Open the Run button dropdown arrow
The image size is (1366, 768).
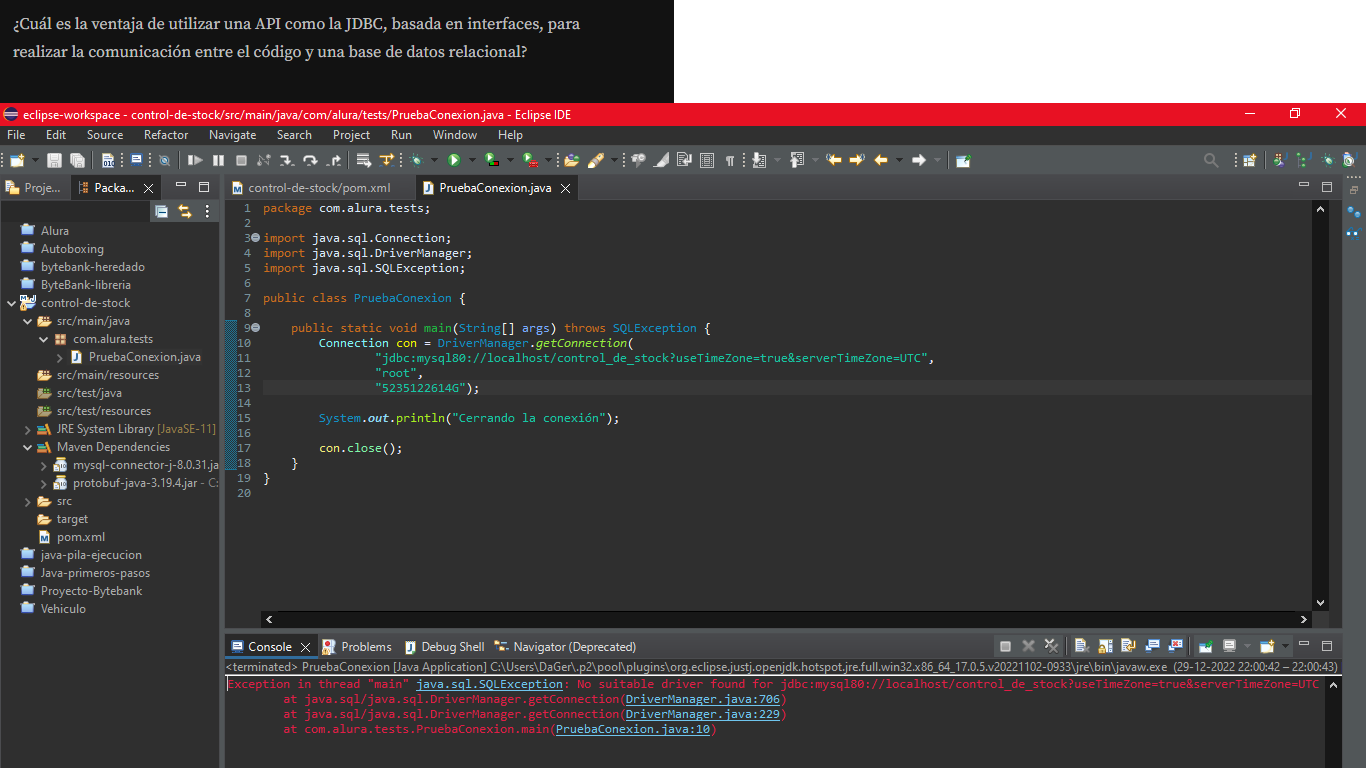coord(472,160)
